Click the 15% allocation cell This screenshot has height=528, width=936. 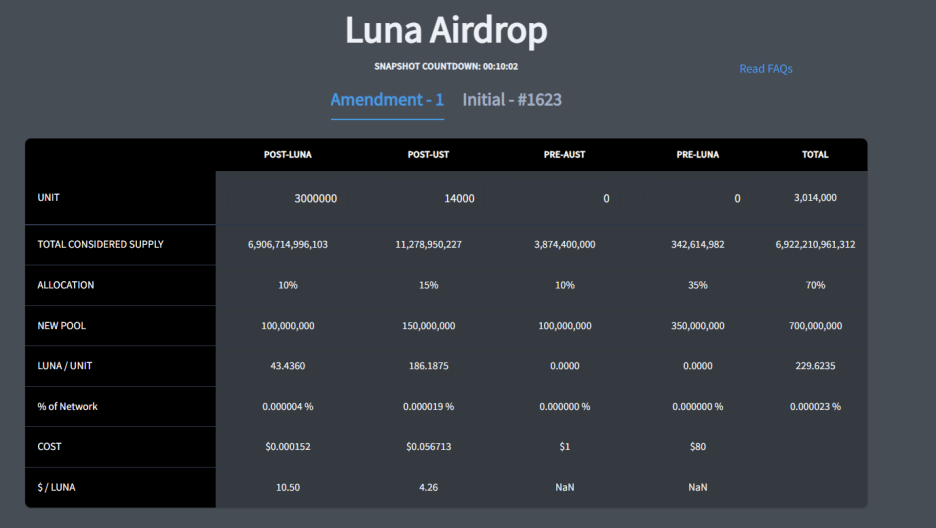pos(428,285)
